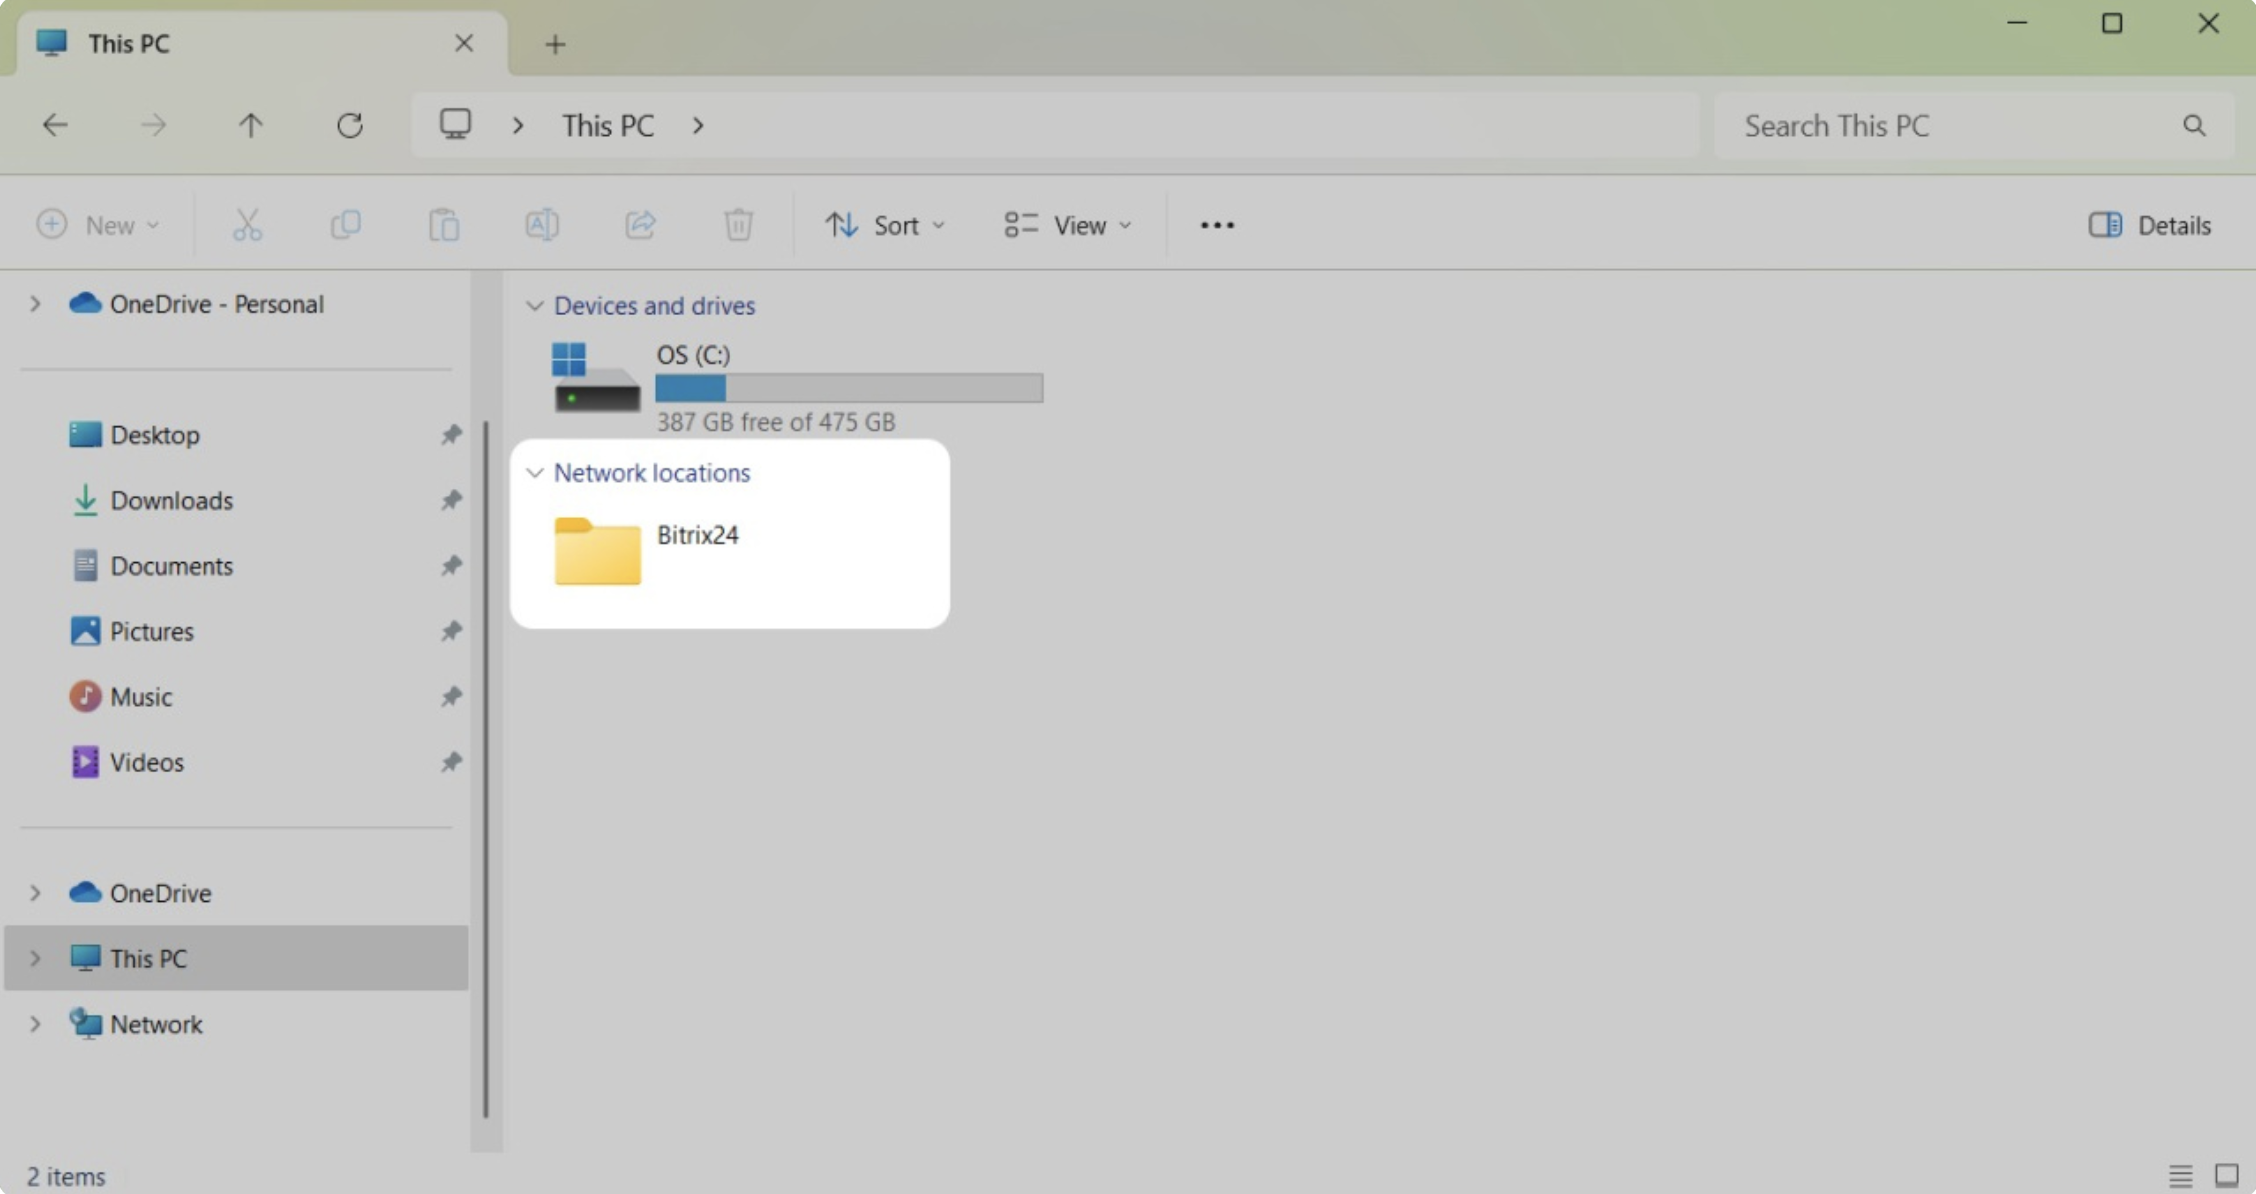Switch to large thumbnails view in status bar
2256x1194 pixels.
tap(2226, 1175)
